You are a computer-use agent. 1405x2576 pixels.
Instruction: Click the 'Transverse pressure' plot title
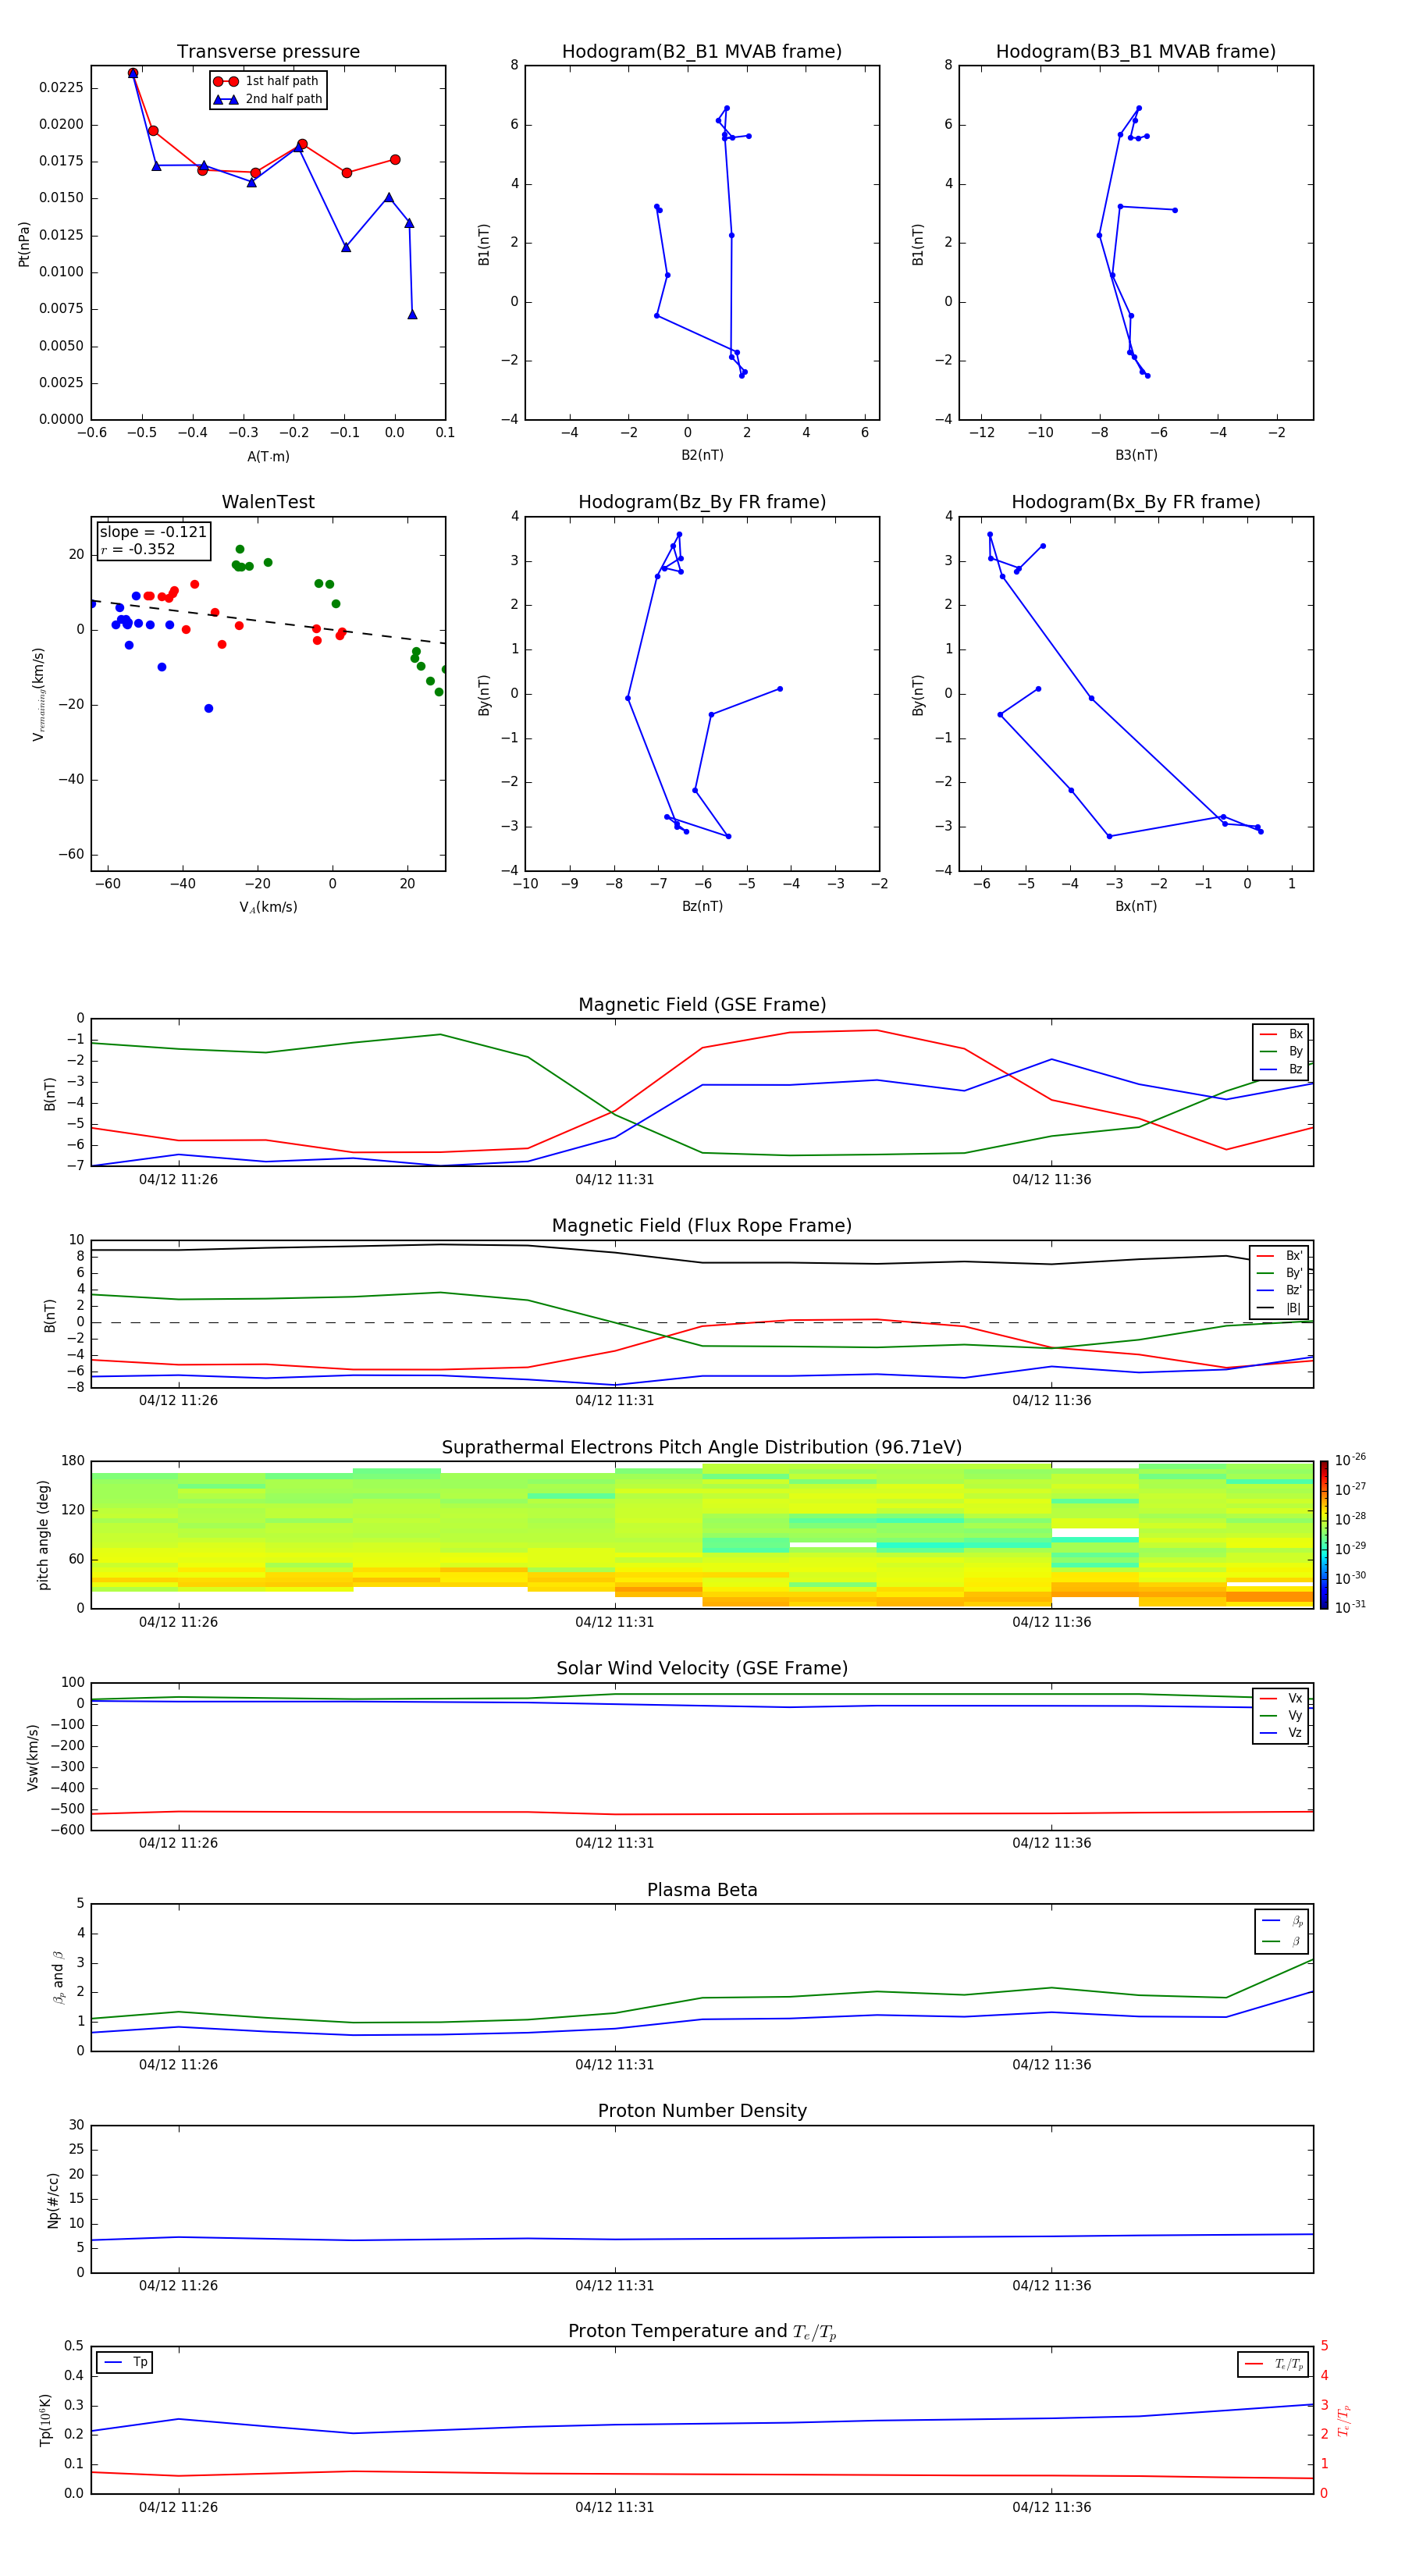pyautogui.click(x=268, y=52)
